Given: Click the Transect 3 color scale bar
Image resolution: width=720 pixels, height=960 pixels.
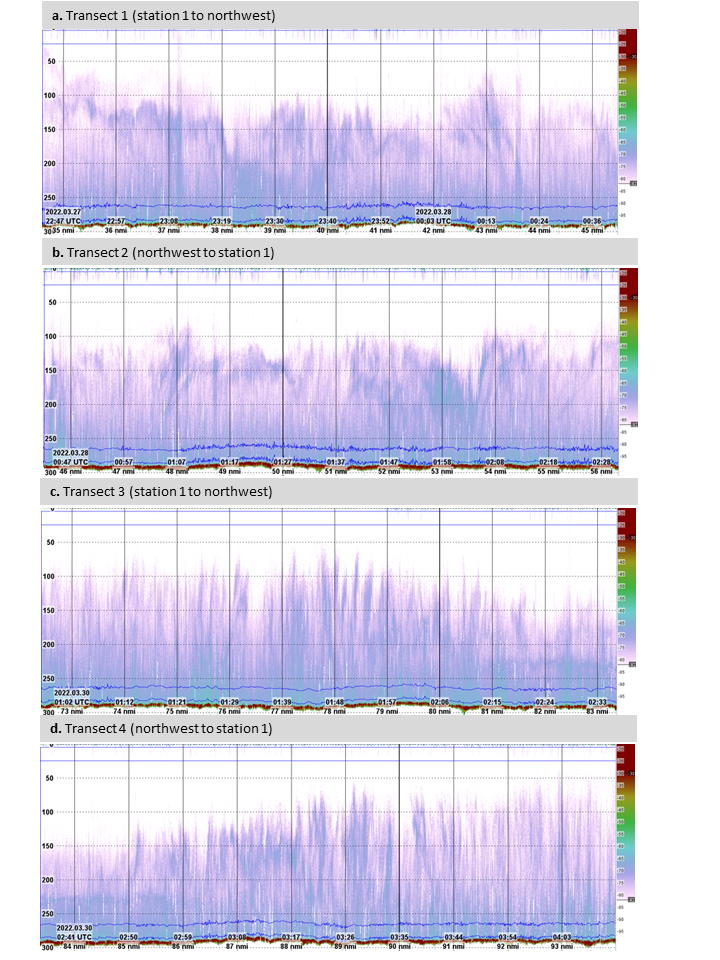Looking at the screenshot, I should pyautogui.click(x=628, y=586).
